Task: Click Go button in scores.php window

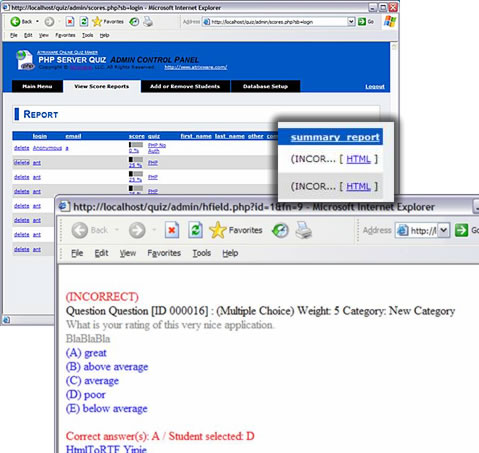Action: point(366,22)
